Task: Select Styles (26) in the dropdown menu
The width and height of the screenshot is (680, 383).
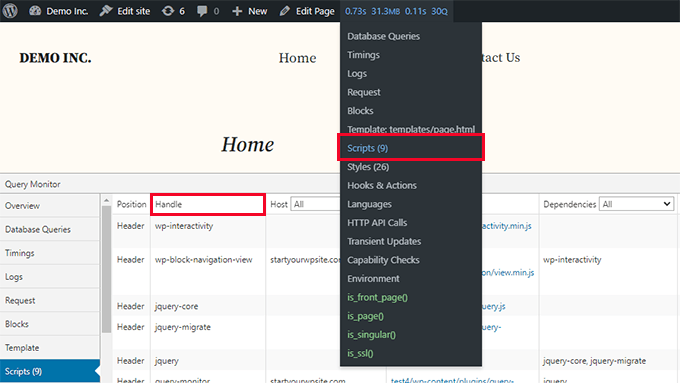Action: point(368,167)
